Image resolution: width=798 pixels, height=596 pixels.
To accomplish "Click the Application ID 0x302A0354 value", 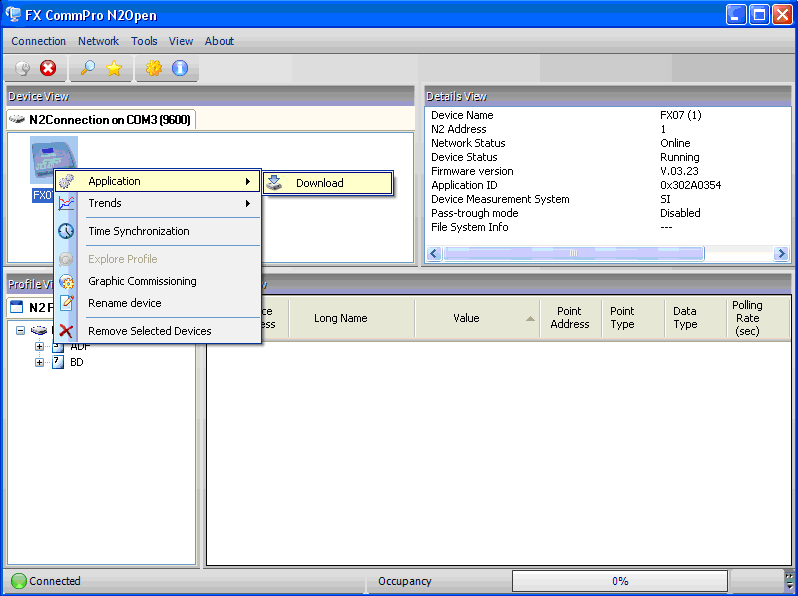I will click(690, 185).
